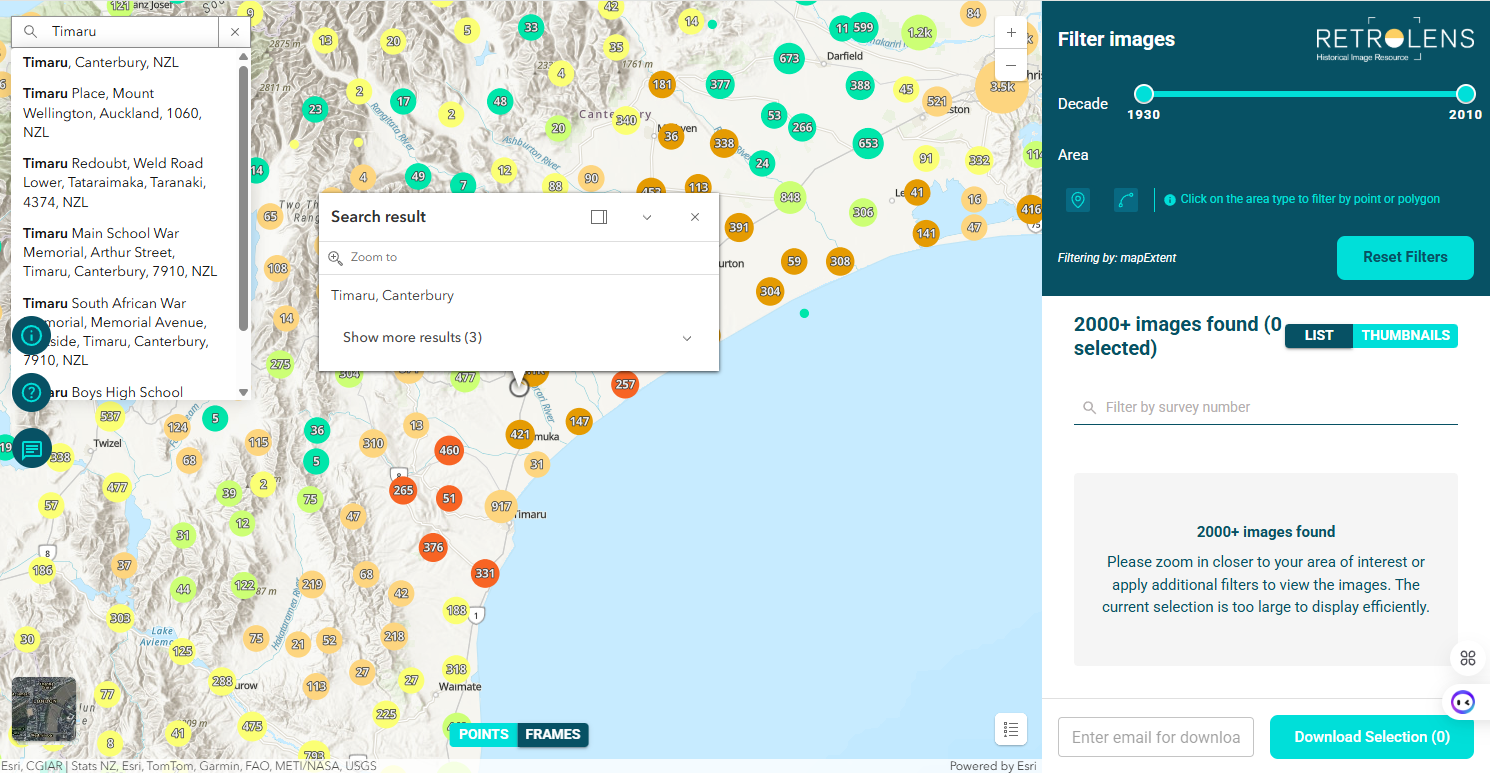Image resolution: width=1490 pixels, height=773 pixels.
Task: Switch map display to FRAMES
Action: [x=553, y=735]
